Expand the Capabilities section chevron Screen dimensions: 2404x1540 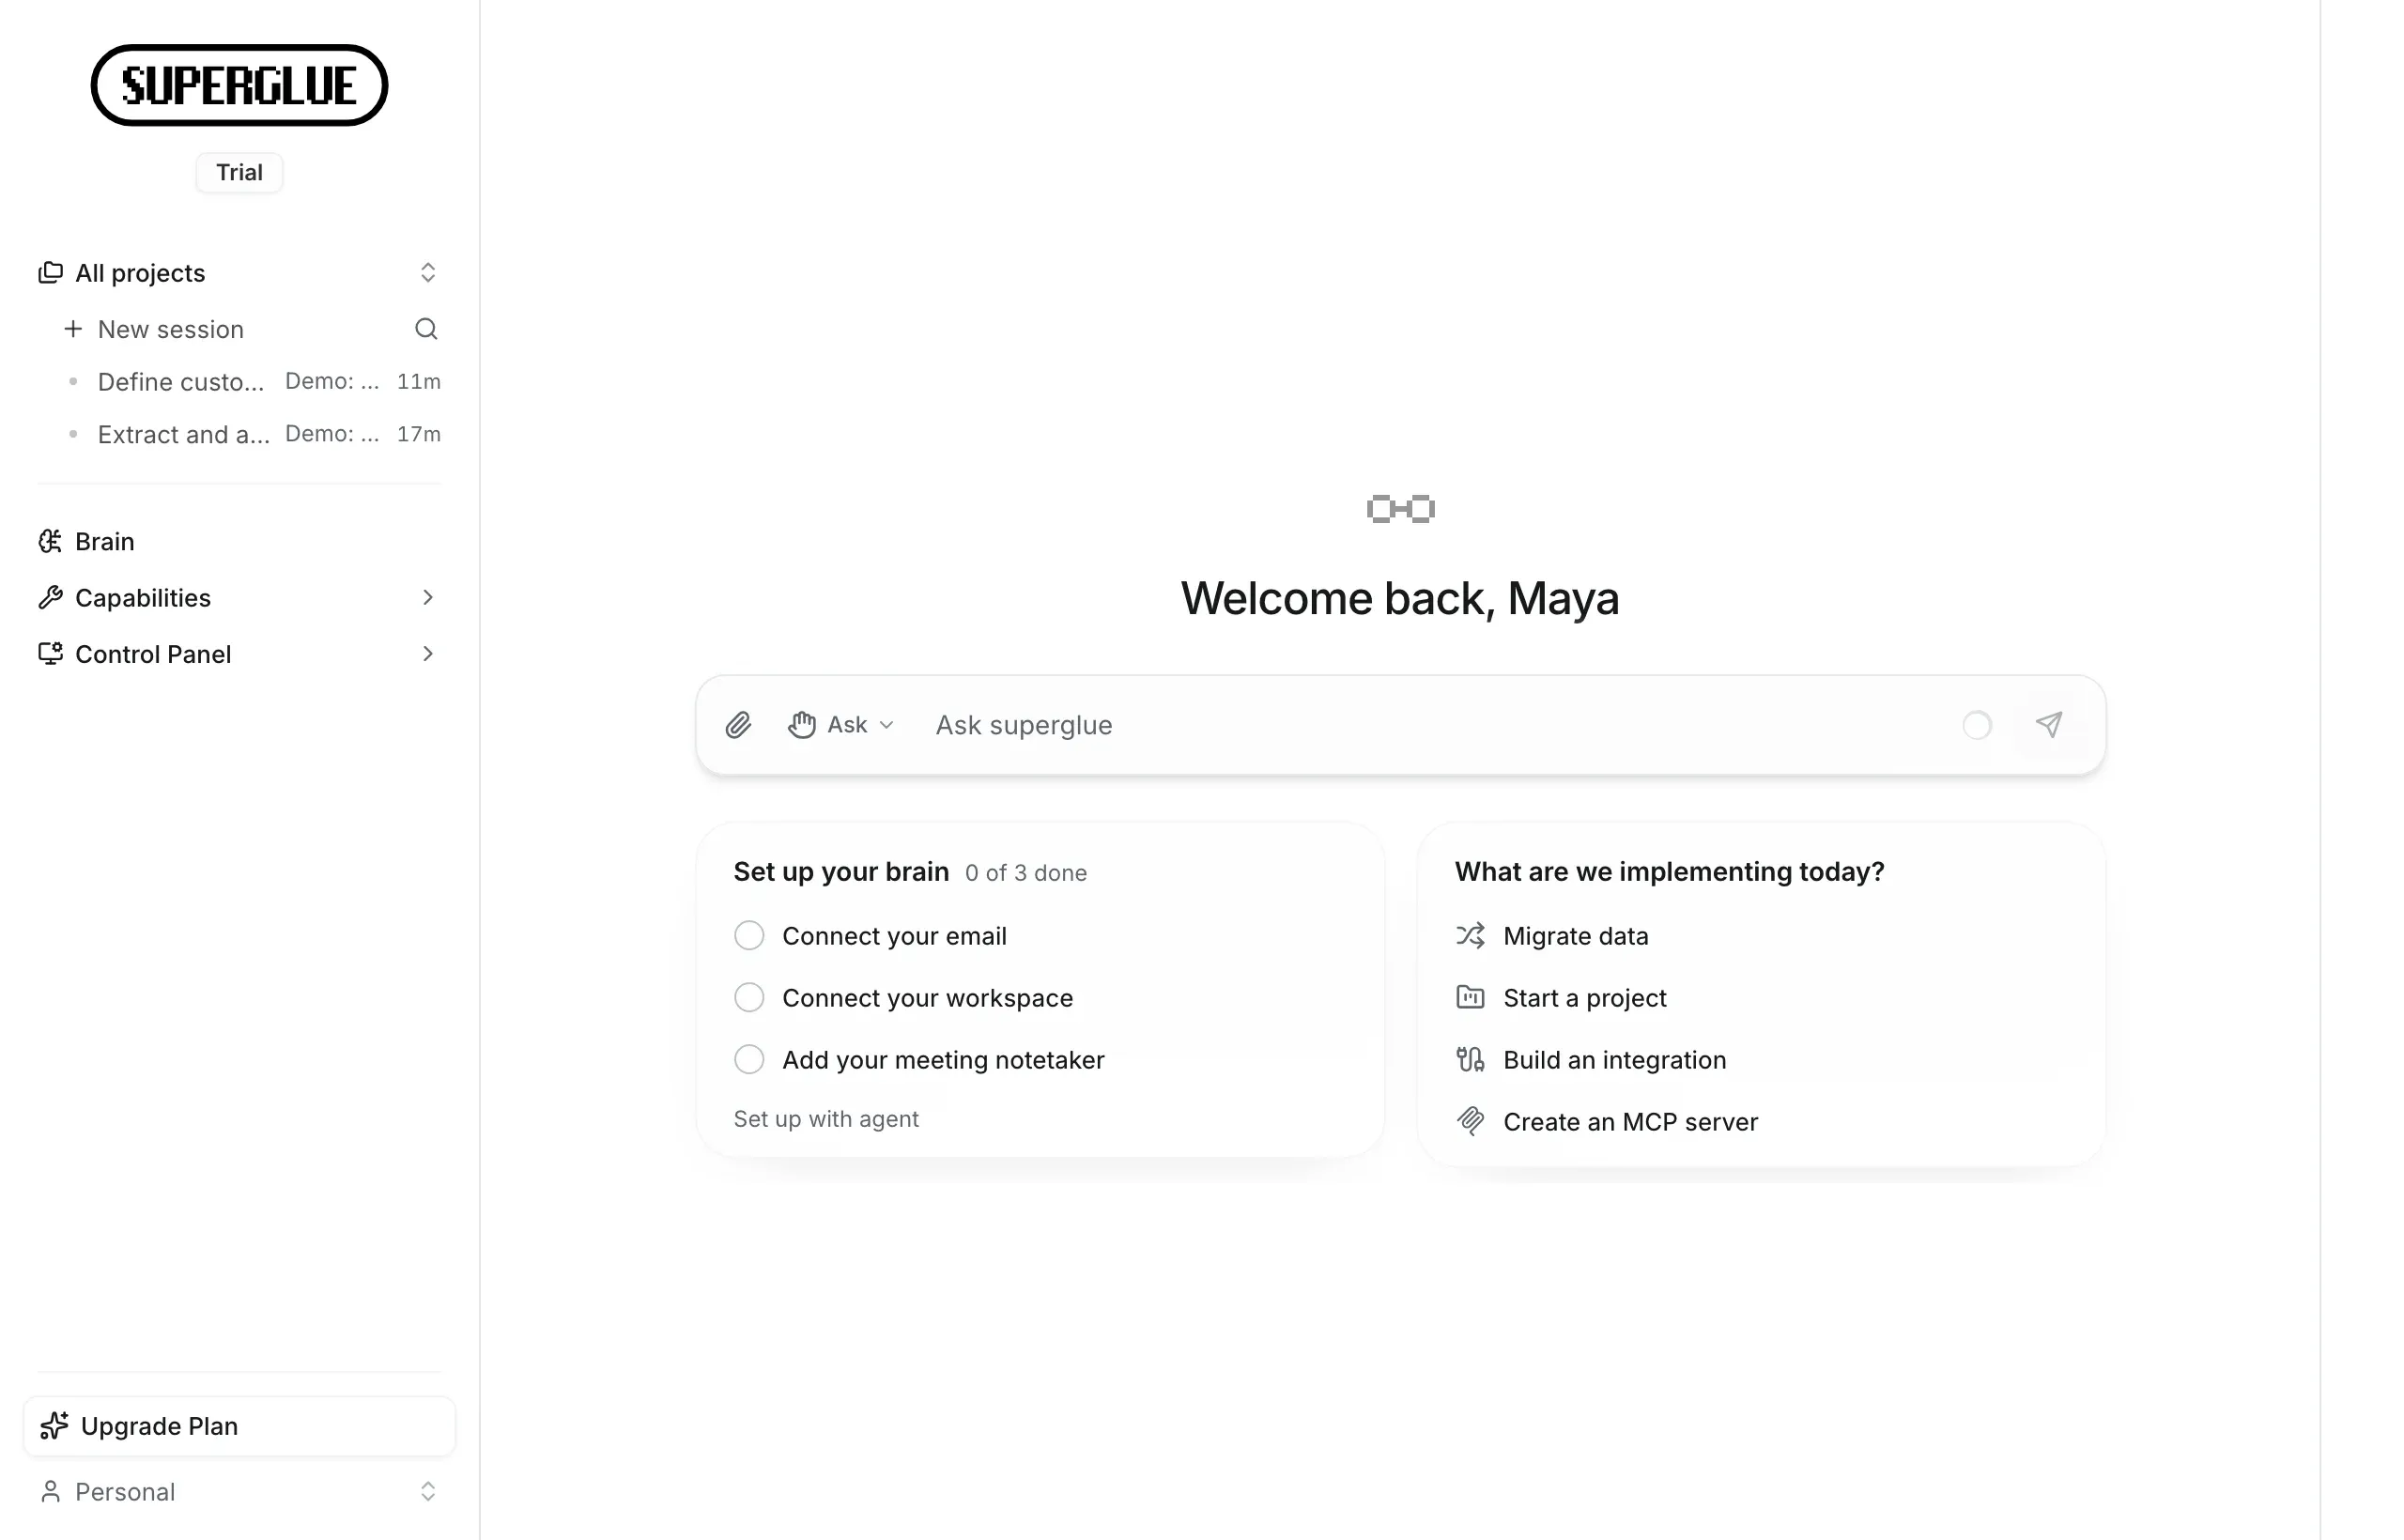click(427, 598)
